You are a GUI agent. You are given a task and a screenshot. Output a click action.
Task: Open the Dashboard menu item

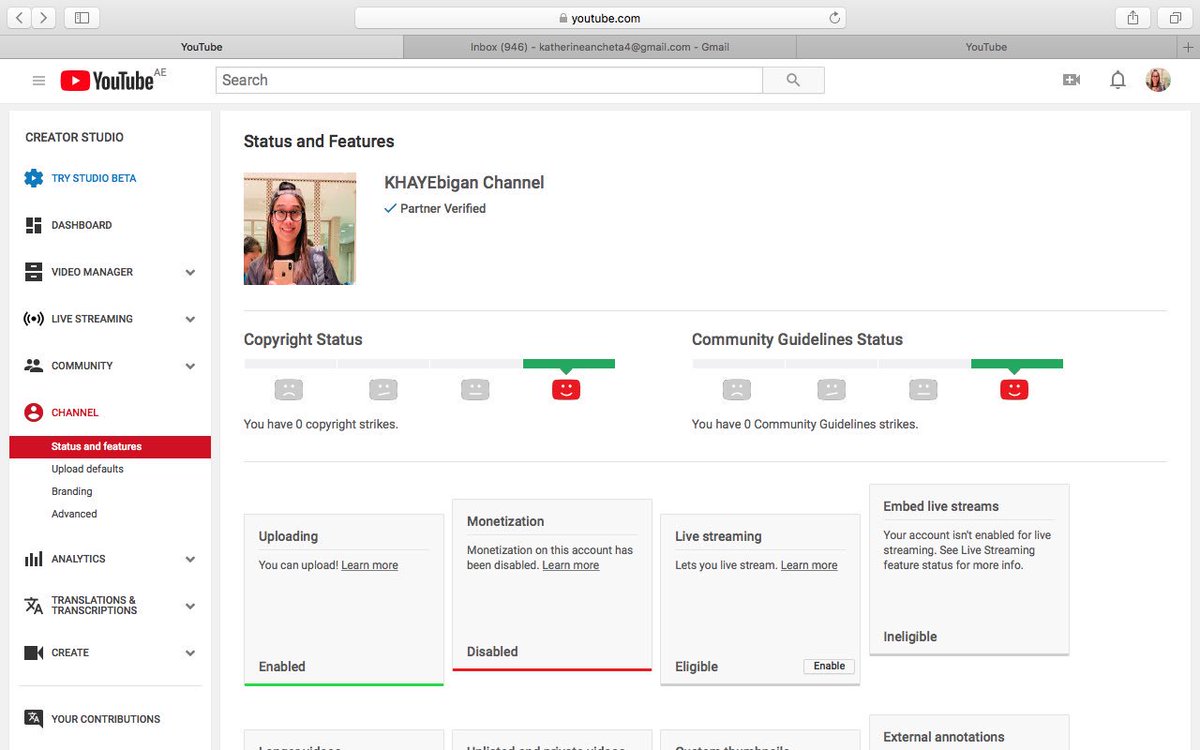coord(82,225)
